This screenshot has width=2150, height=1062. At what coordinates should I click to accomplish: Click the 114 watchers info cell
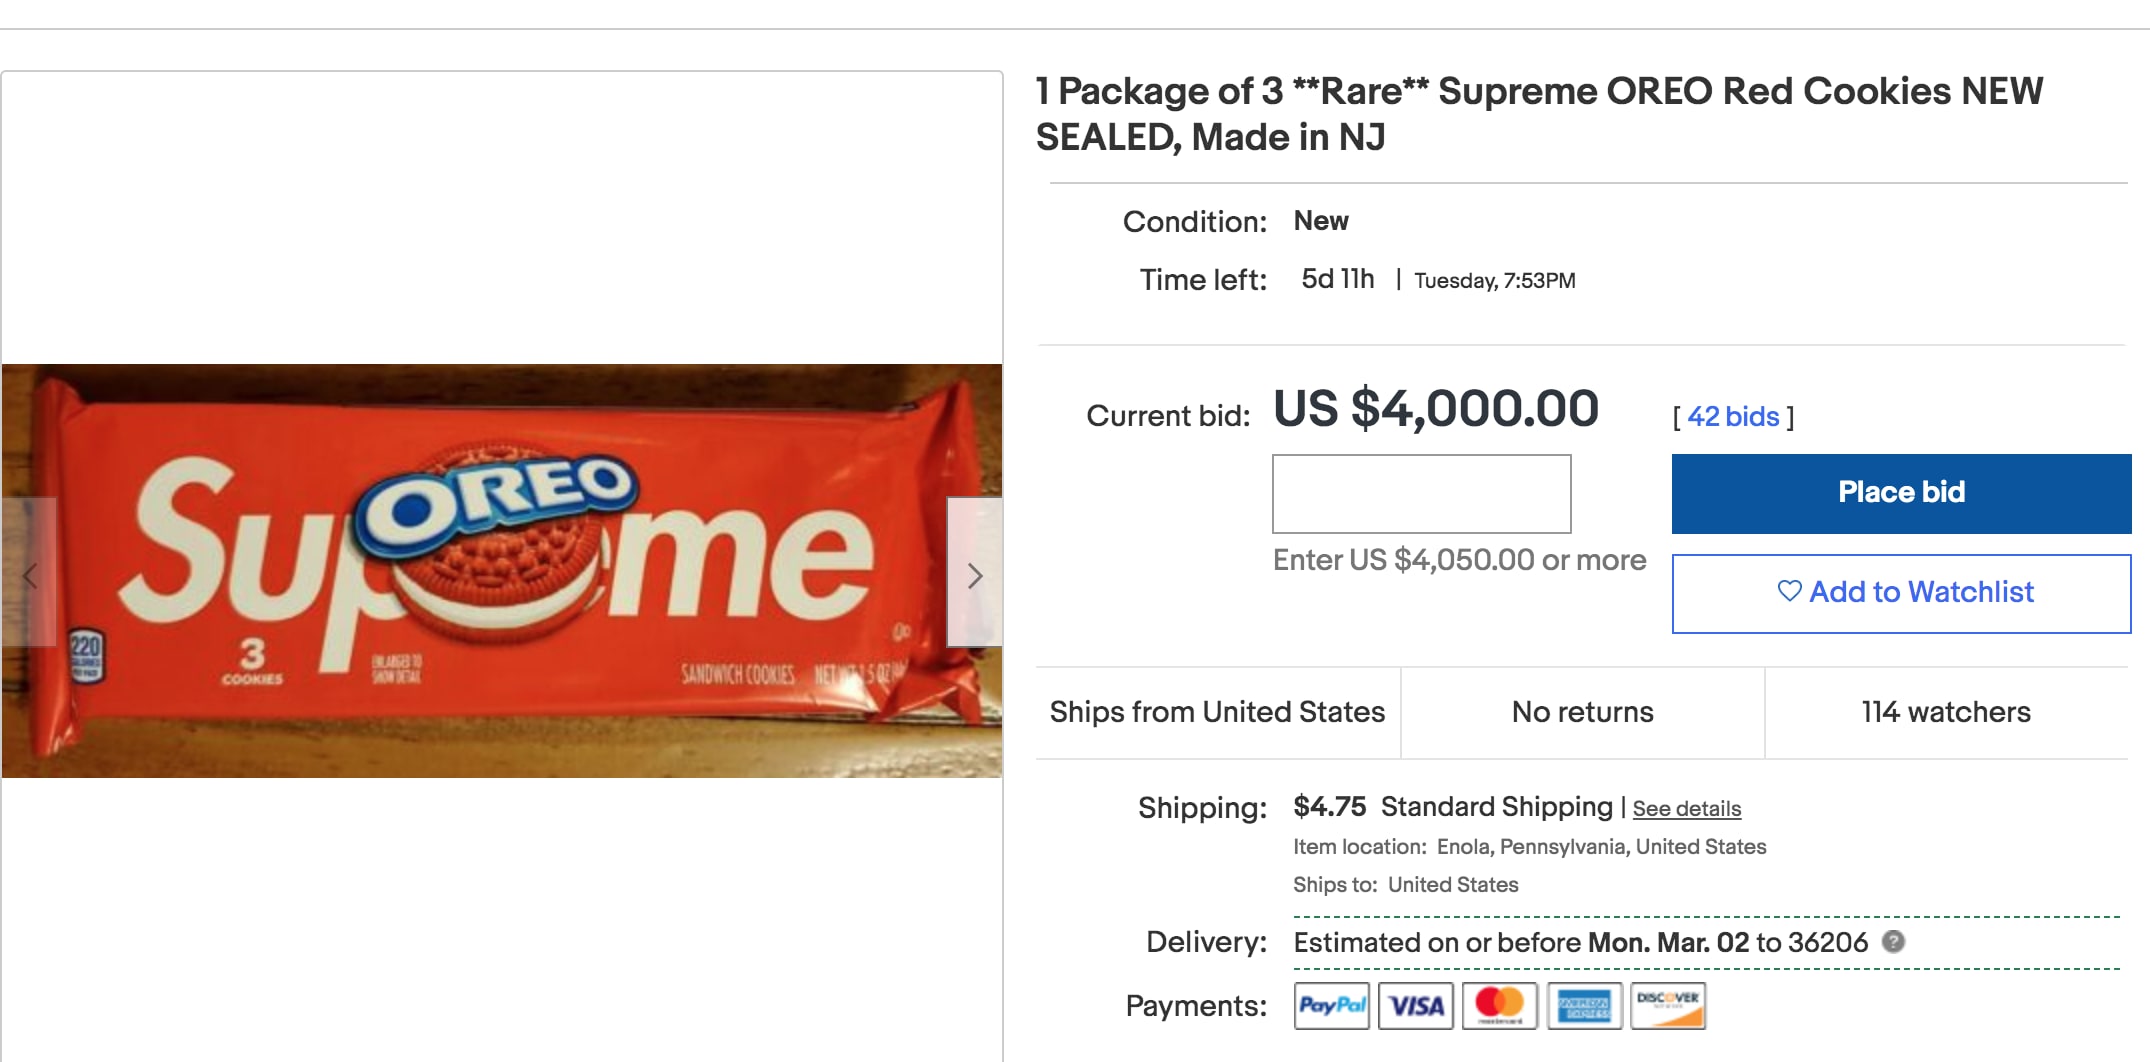[x=1945, y=712]
